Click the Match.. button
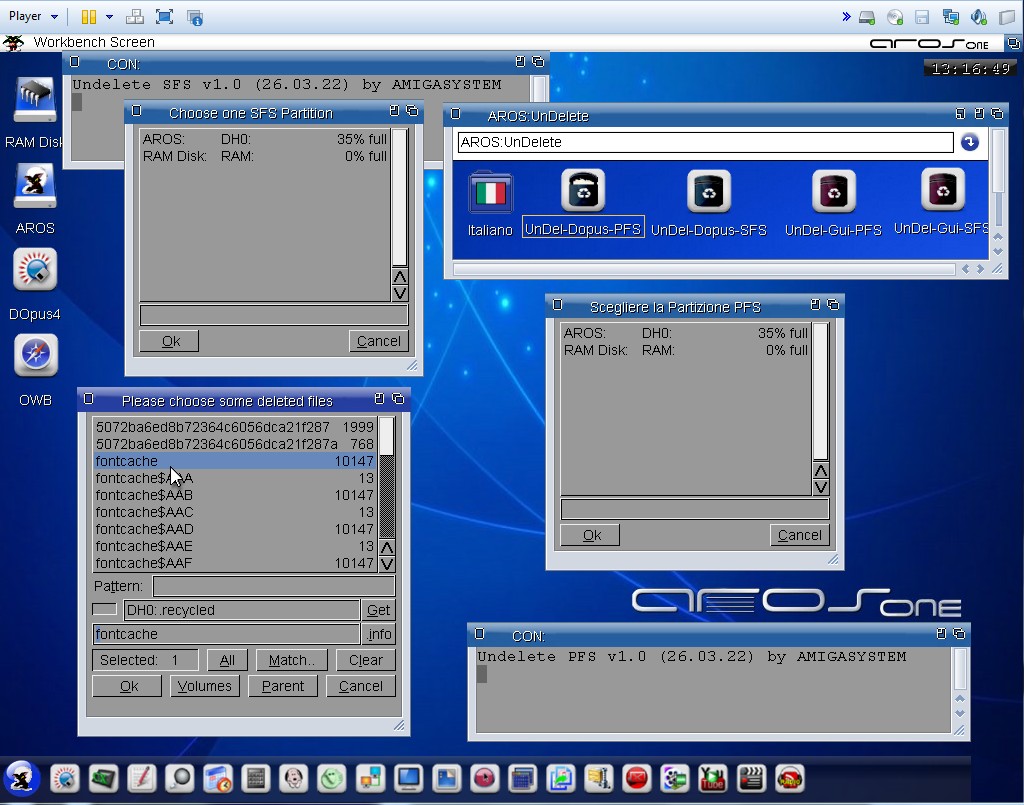Screen dimensions: 1024x805 point(291,660)
